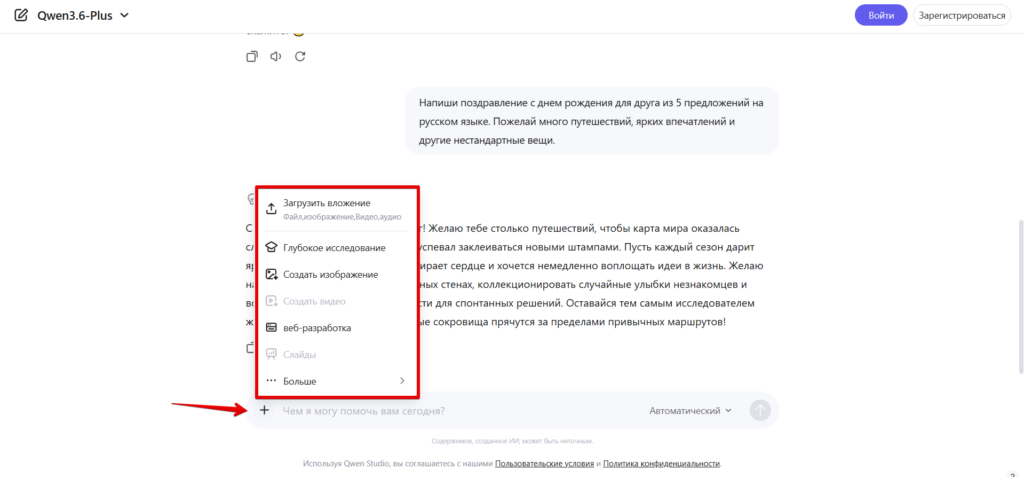Open the Автоматический mode dropdown
The height and width of the screenshot is (477, 1024).
coord(690,411)
